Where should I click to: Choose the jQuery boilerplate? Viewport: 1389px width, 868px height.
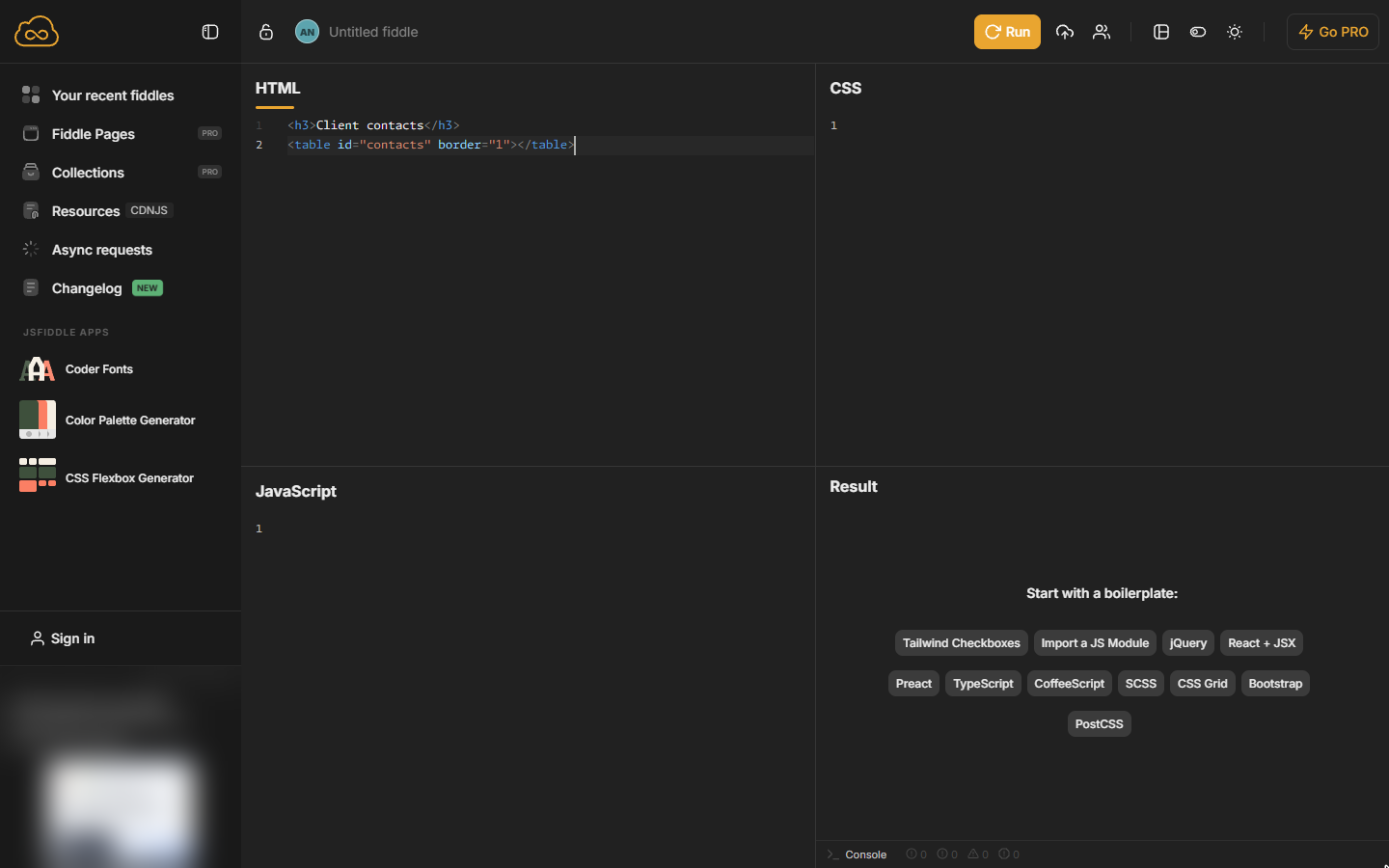[x=1188, y=643]
